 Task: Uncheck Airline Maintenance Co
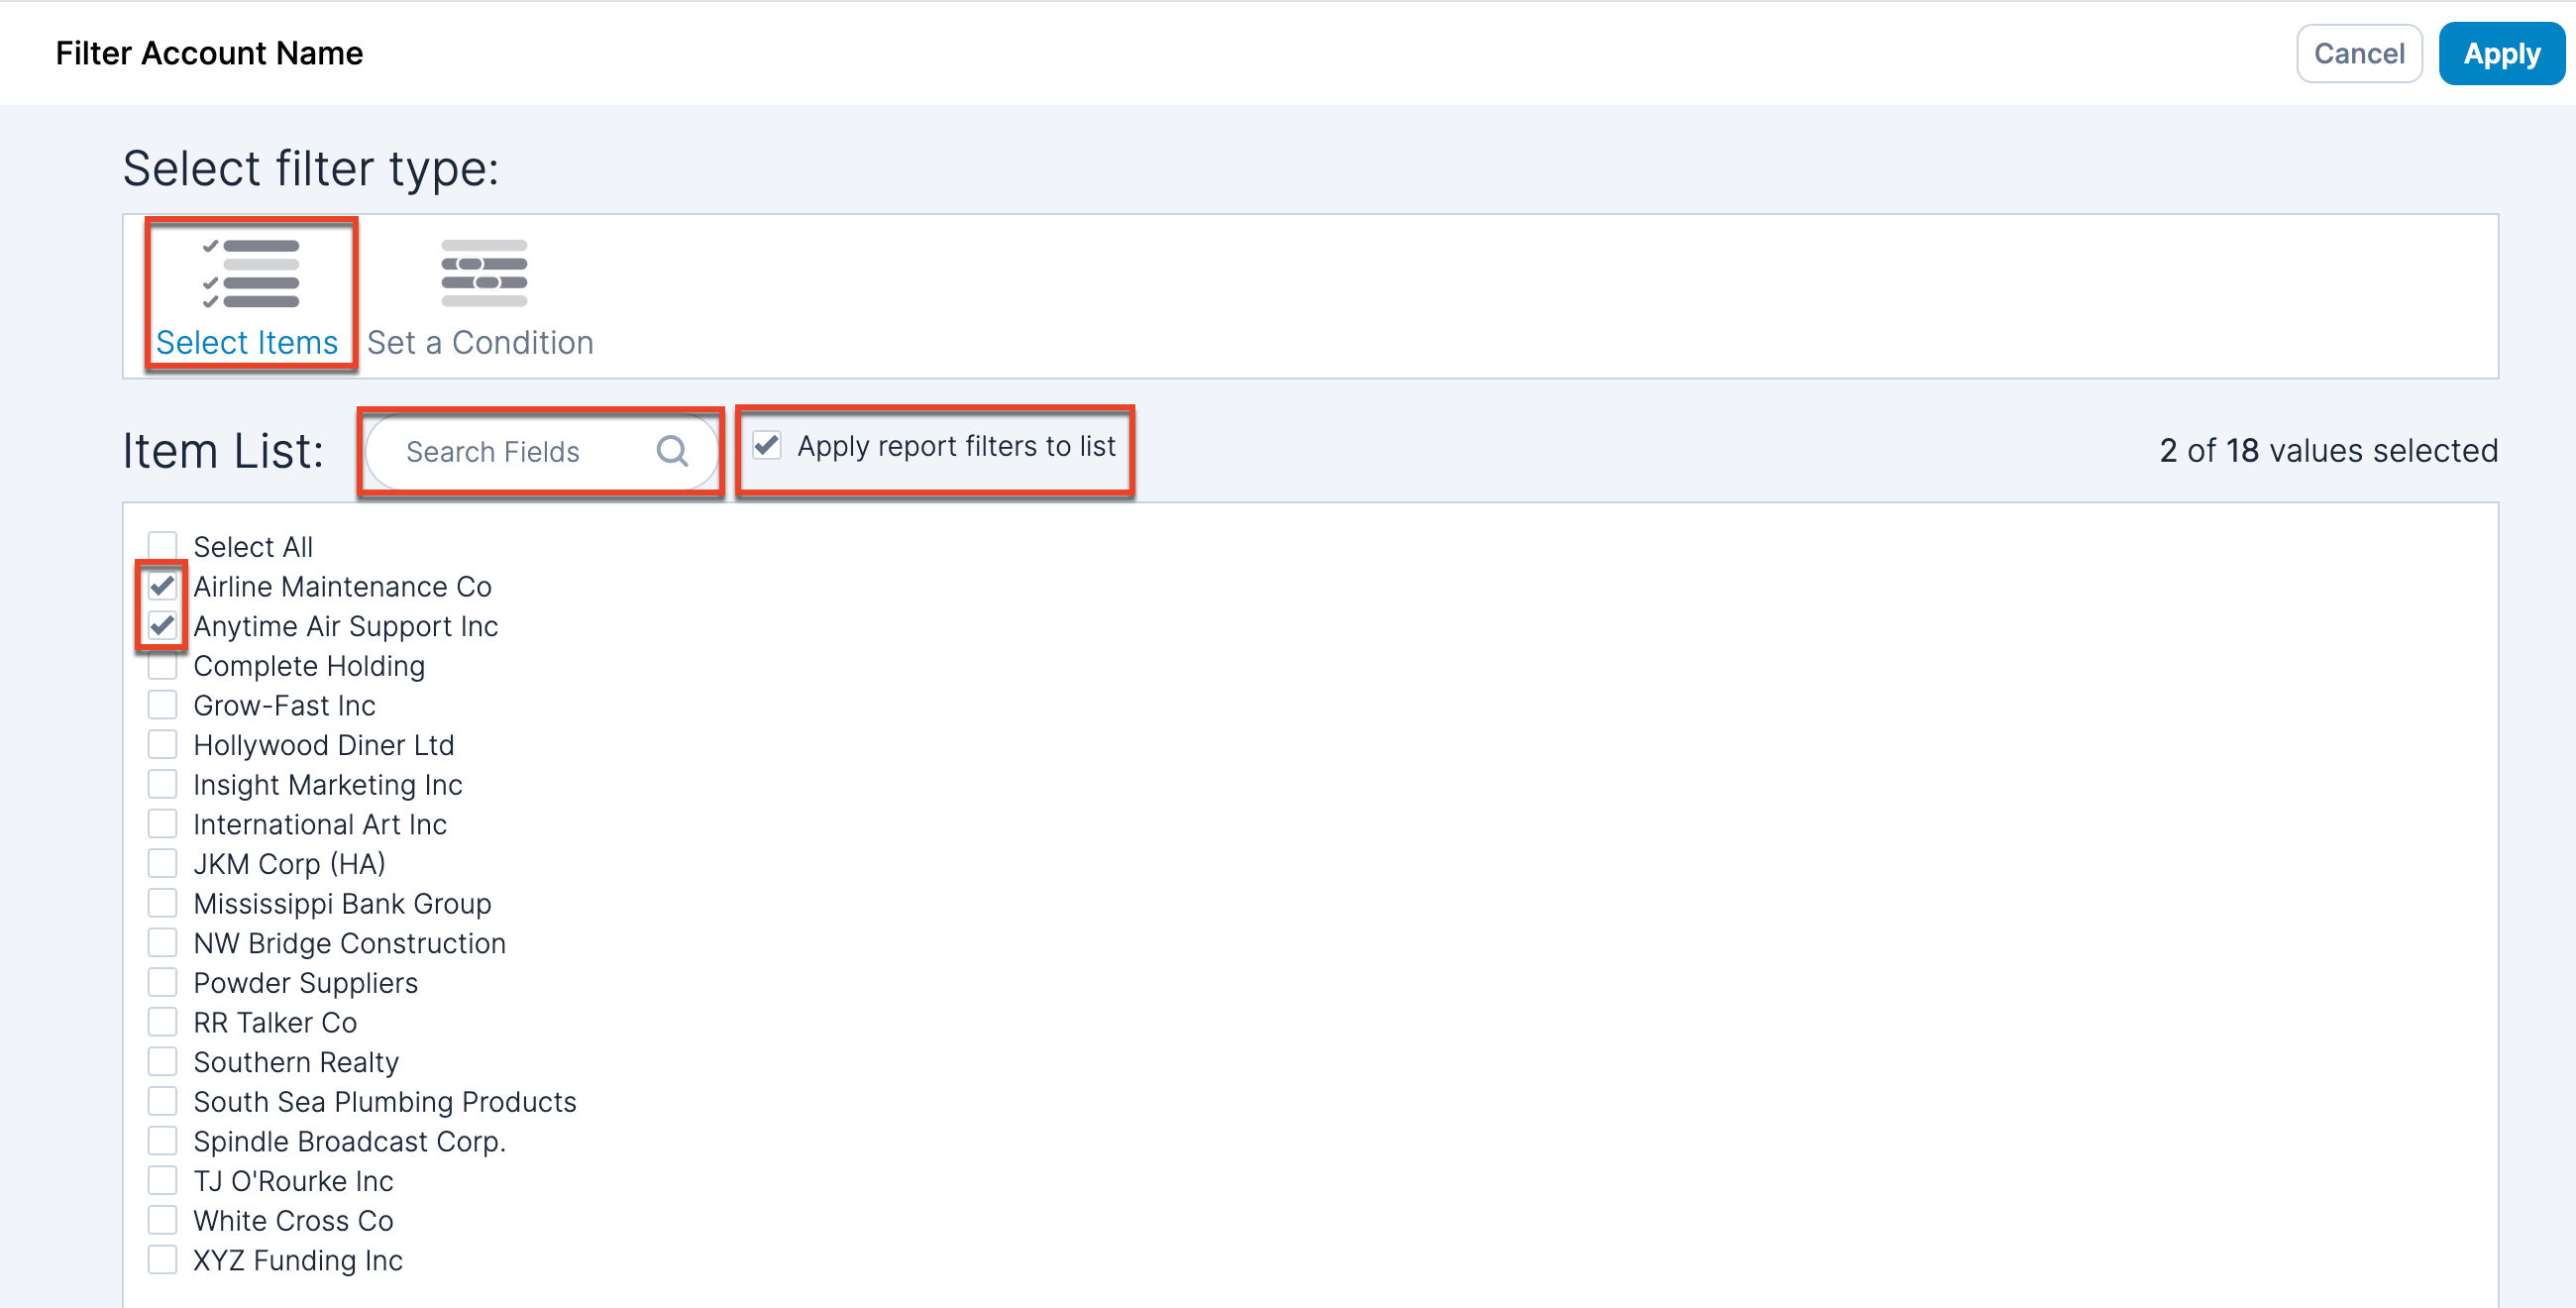(x=162, y=586)
